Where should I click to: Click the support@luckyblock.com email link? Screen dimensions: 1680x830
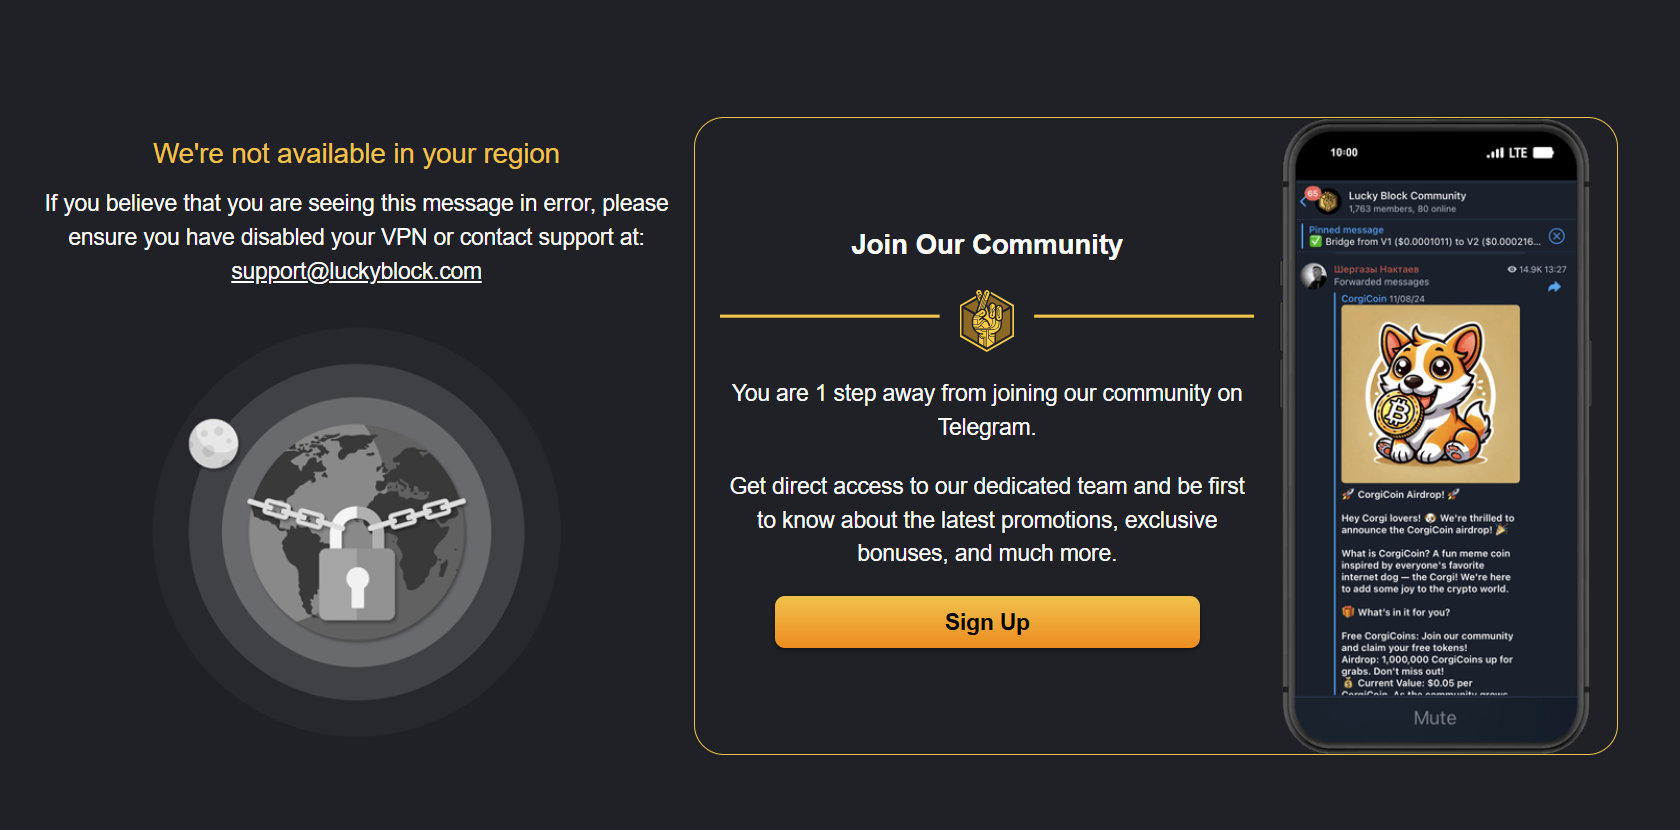[356, 271]
